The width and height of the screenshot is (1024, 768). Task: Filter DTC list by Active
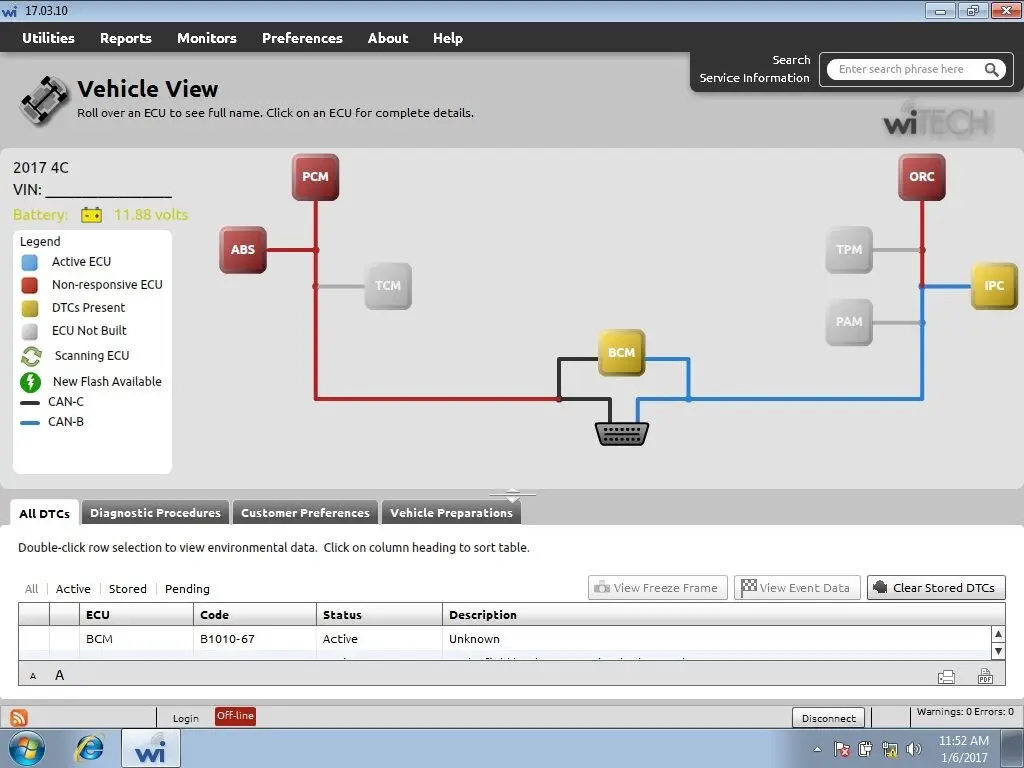[73, 589]
